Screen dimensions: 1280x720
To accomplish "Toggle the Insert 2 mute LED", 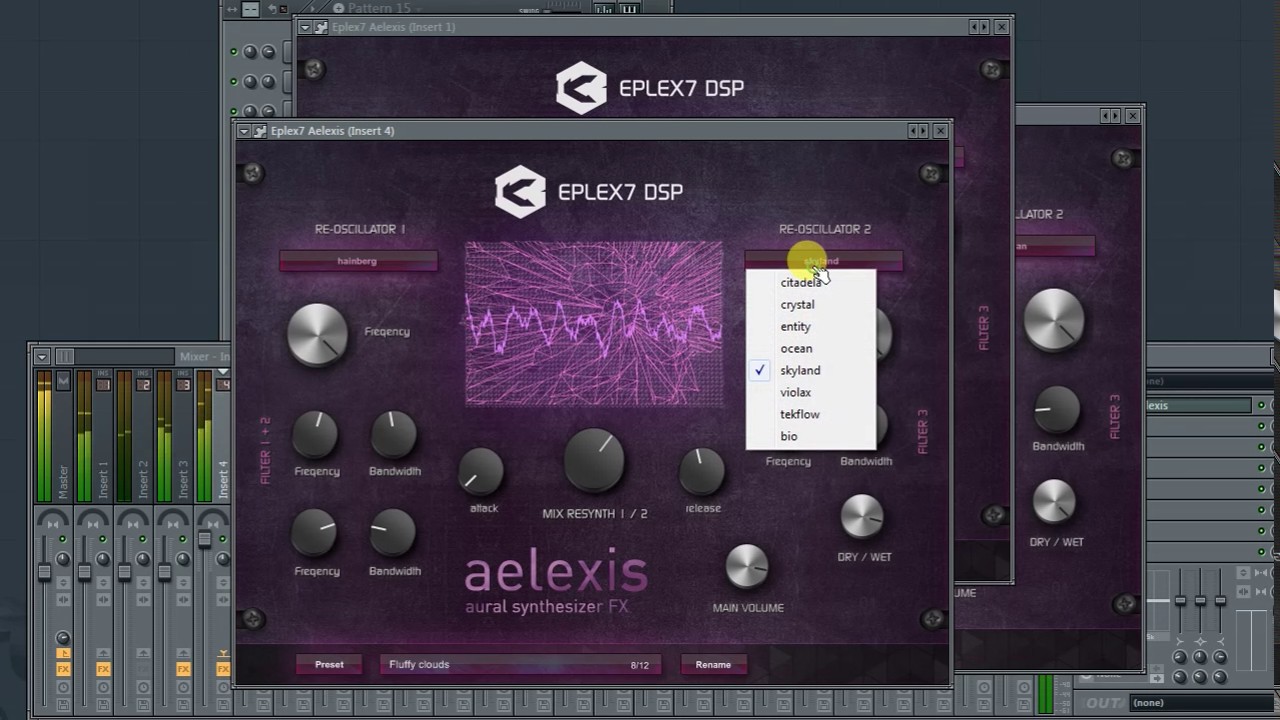I will (142, 538).
